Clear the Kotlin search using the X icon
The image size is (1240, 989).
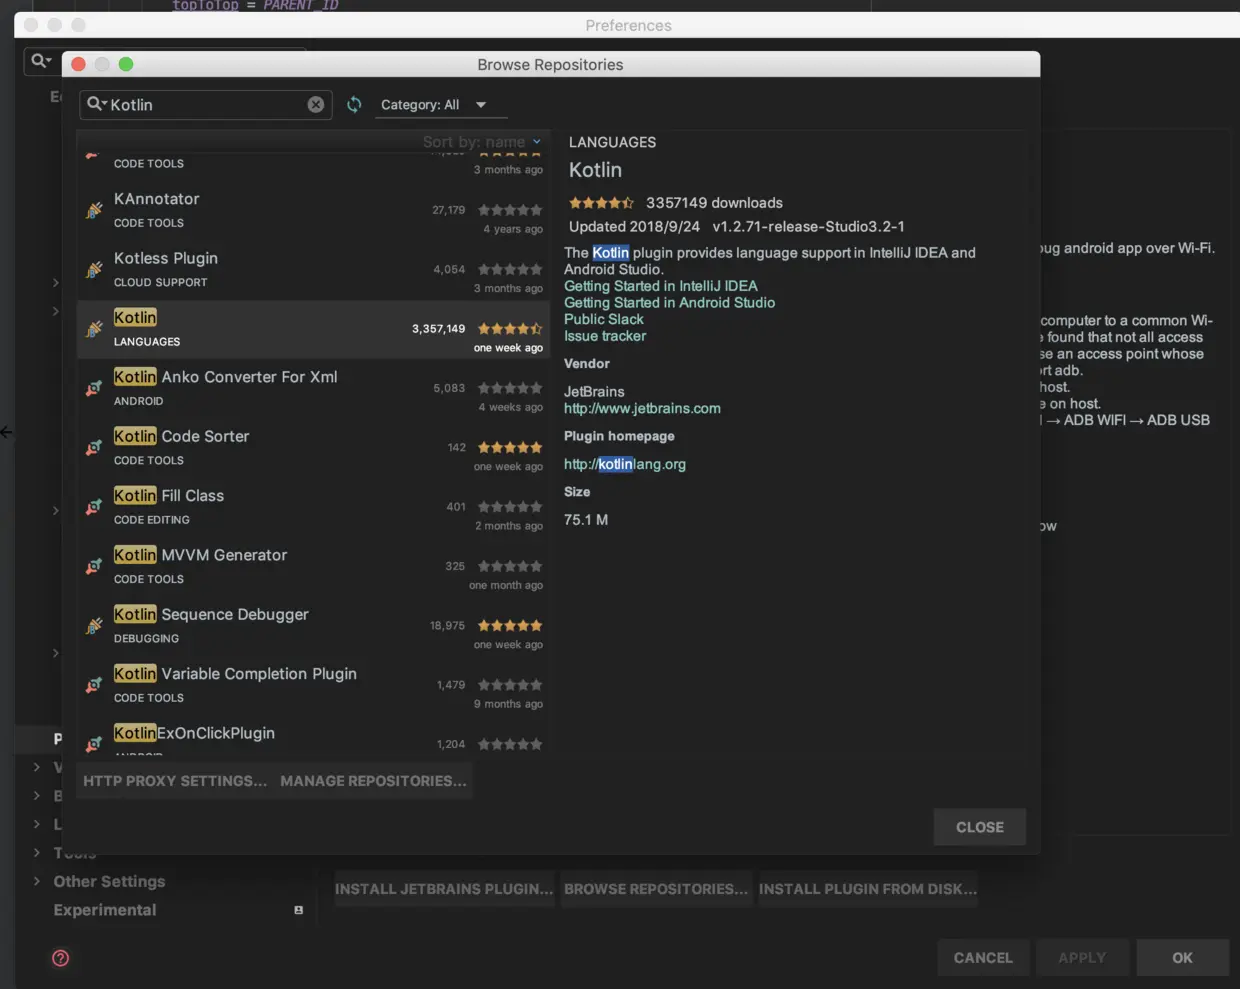pos(316,104)
